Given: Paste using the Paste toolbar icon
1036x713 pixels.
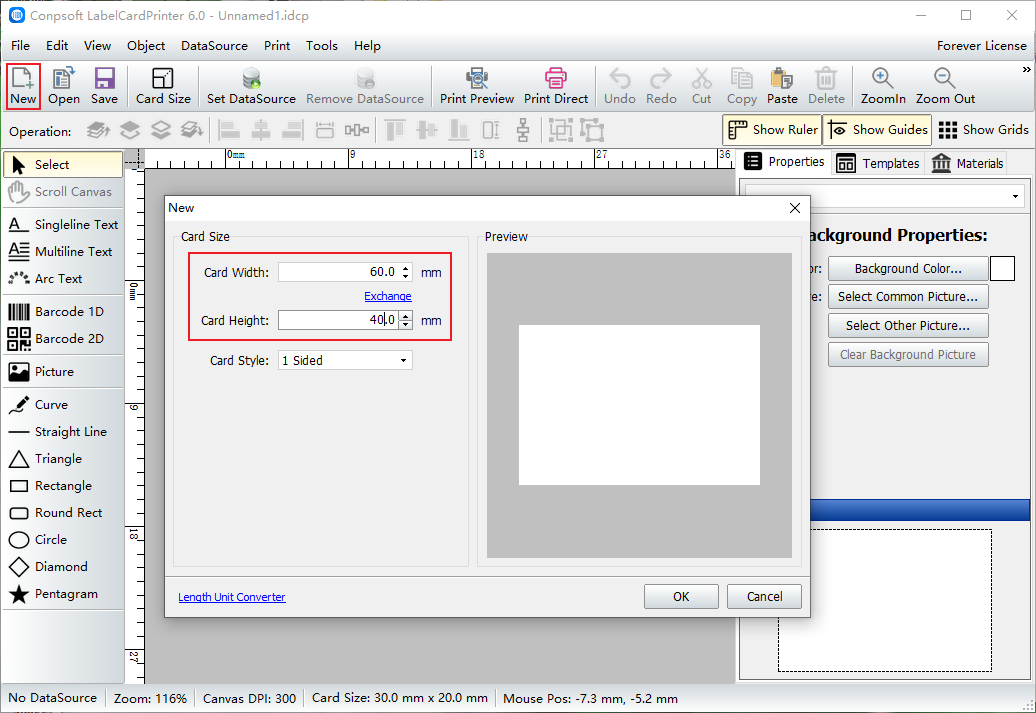Looking at the screenshot, I should click(x=782, y=86).
